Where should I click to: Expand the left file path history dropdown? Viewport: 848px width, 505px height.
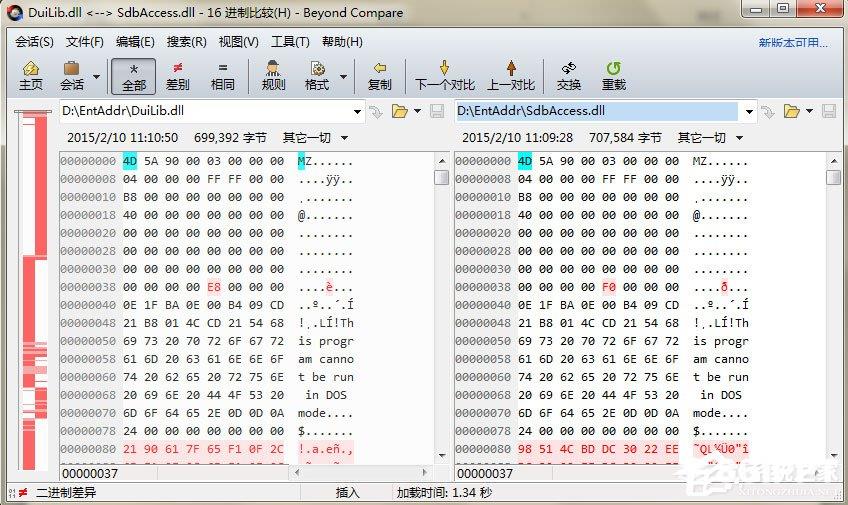click(357, 112)
